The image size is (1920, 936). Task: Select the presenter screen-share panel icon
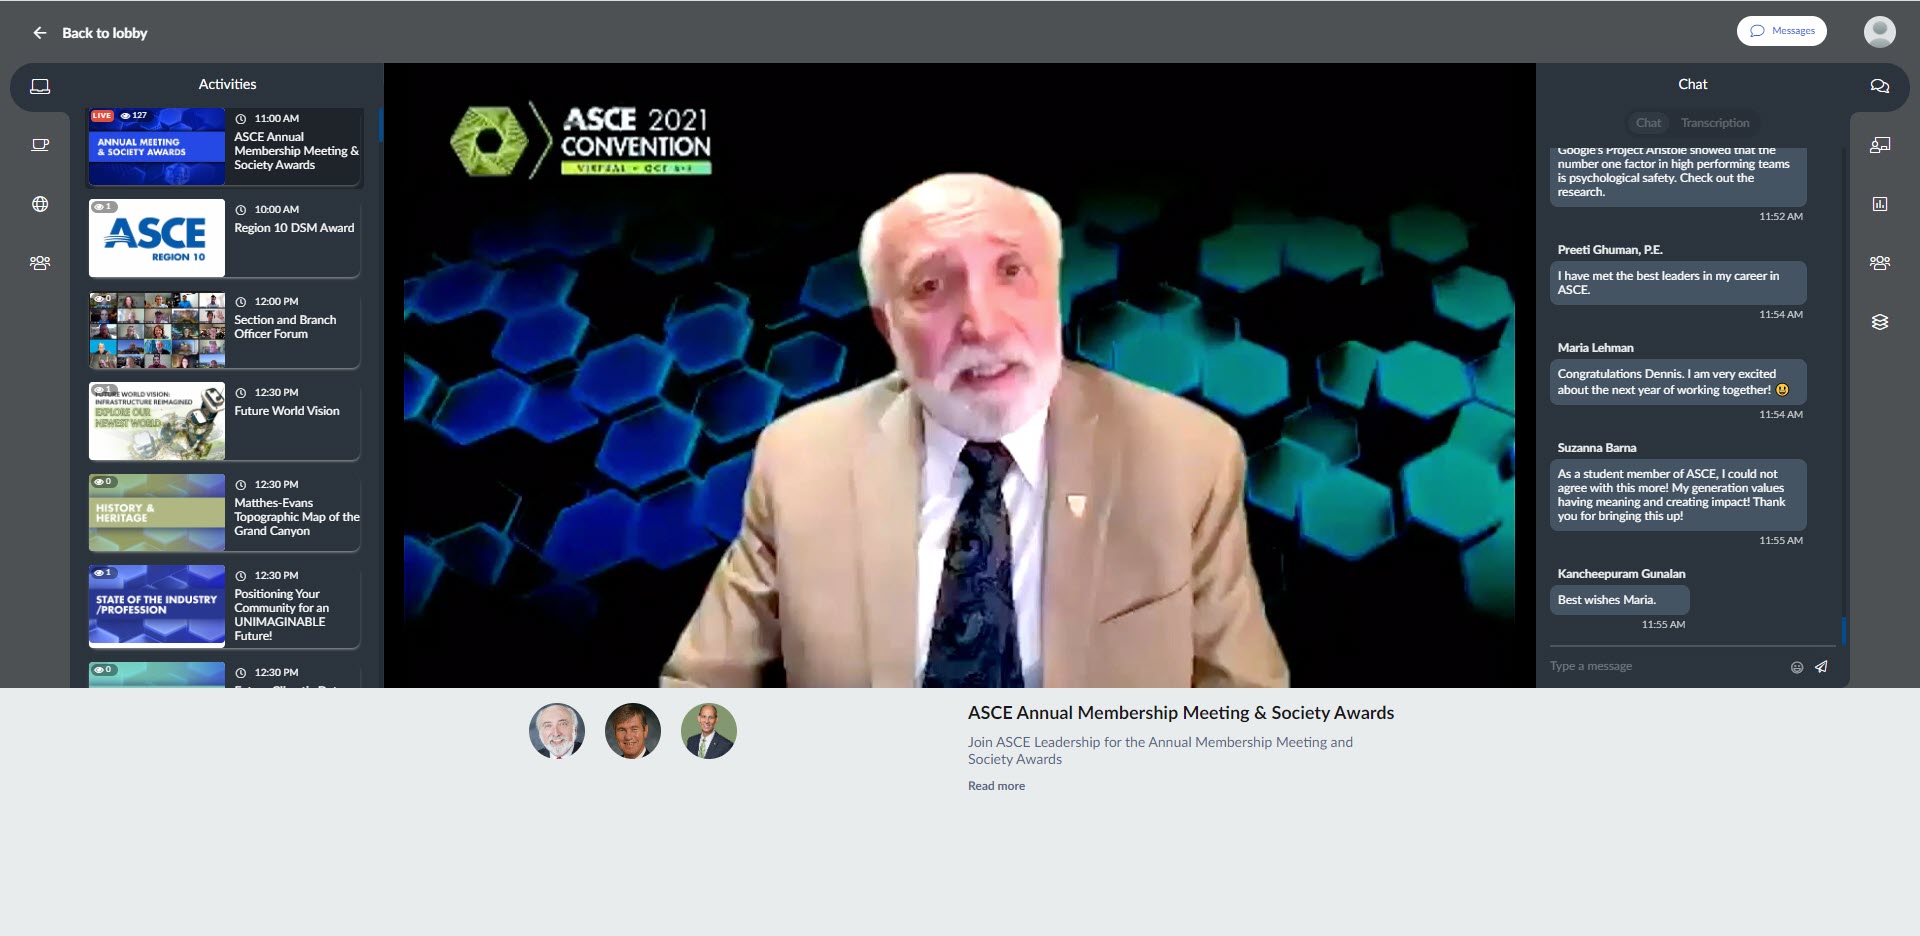pyautogui.click(x=1881, y=145)
